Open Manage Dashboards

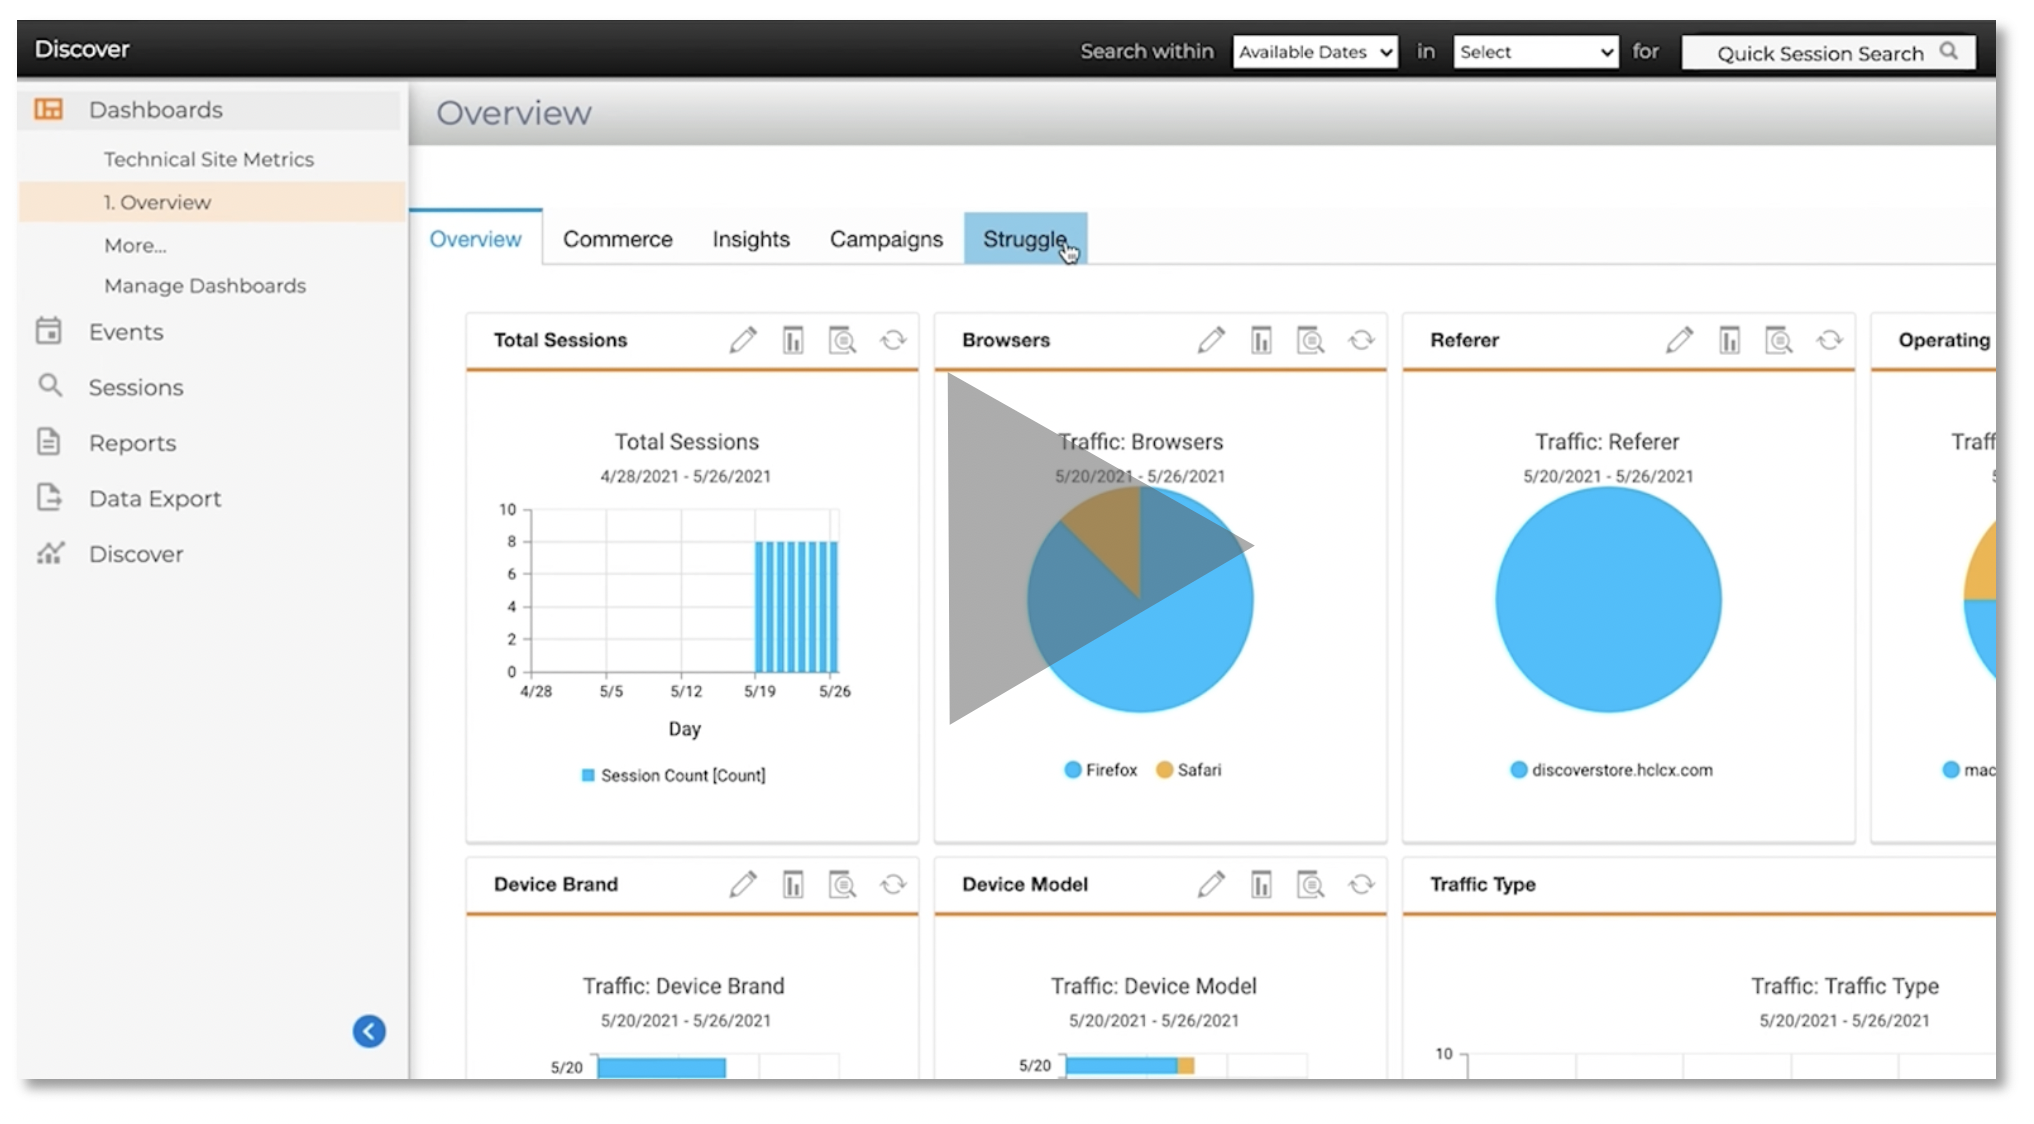click(205, 286)
